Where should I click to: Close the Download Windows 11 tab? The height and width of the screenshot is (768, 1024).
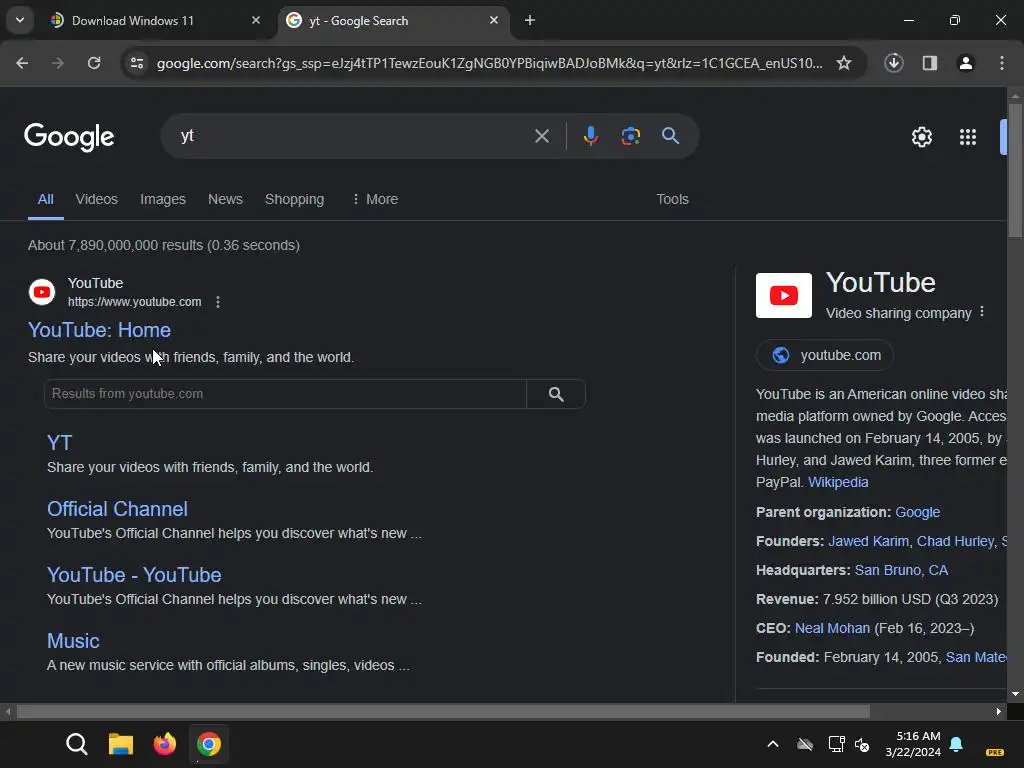tap(256, 20)
